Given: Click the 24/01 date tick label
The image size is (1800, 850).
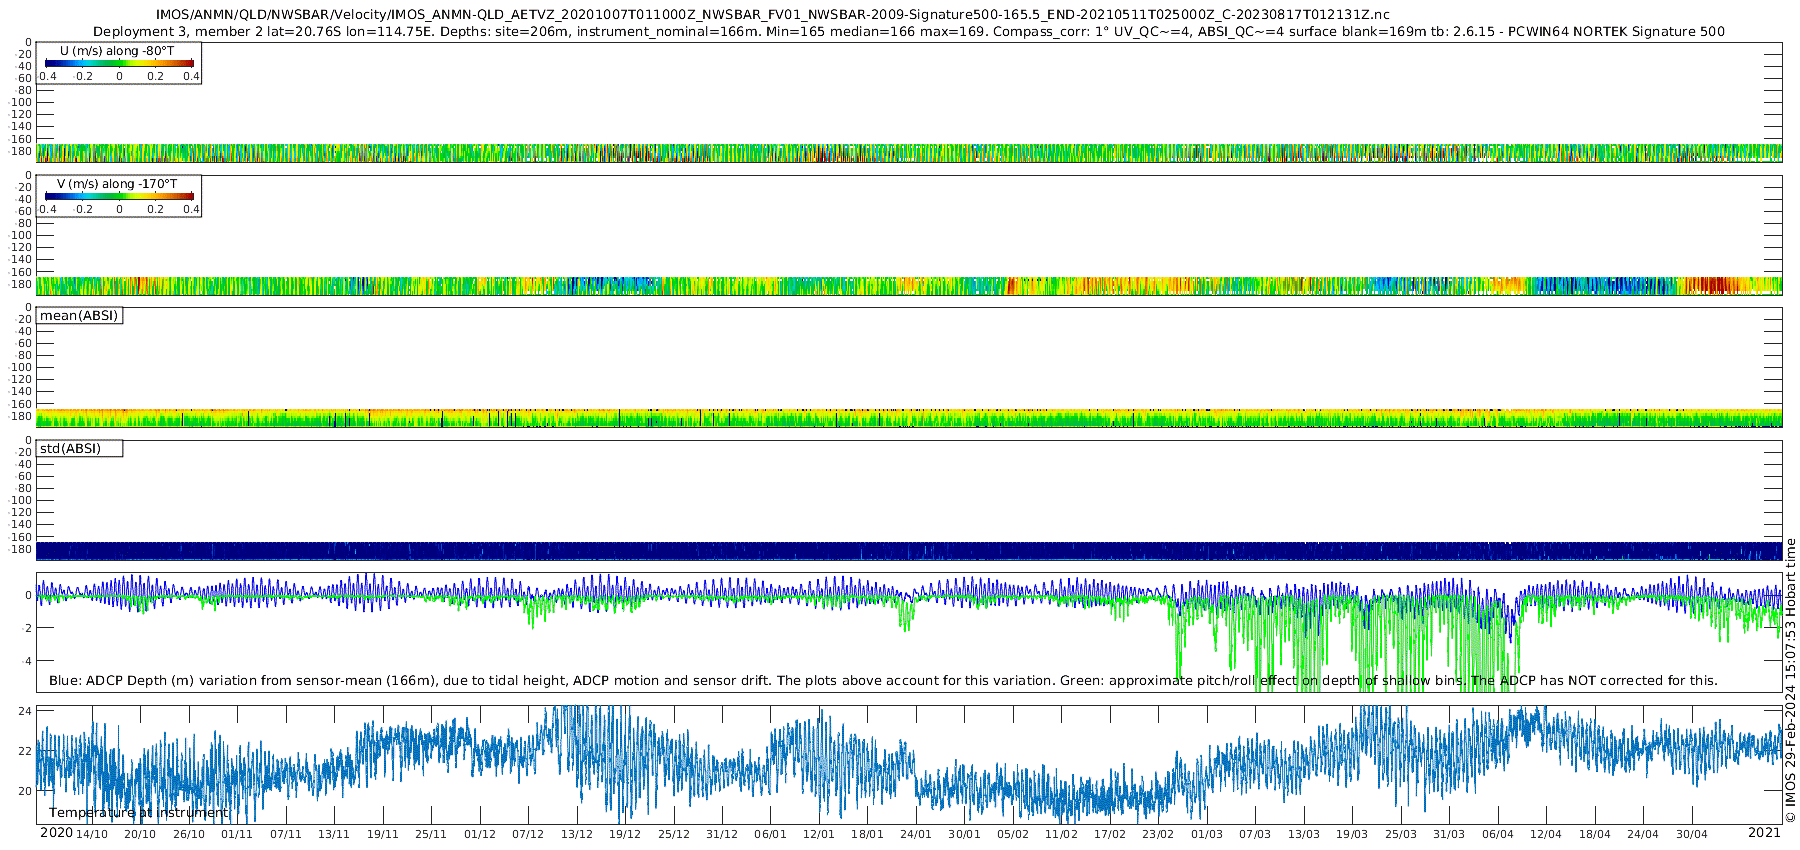Looking at the screenshot, I should [x=916, y=834].
